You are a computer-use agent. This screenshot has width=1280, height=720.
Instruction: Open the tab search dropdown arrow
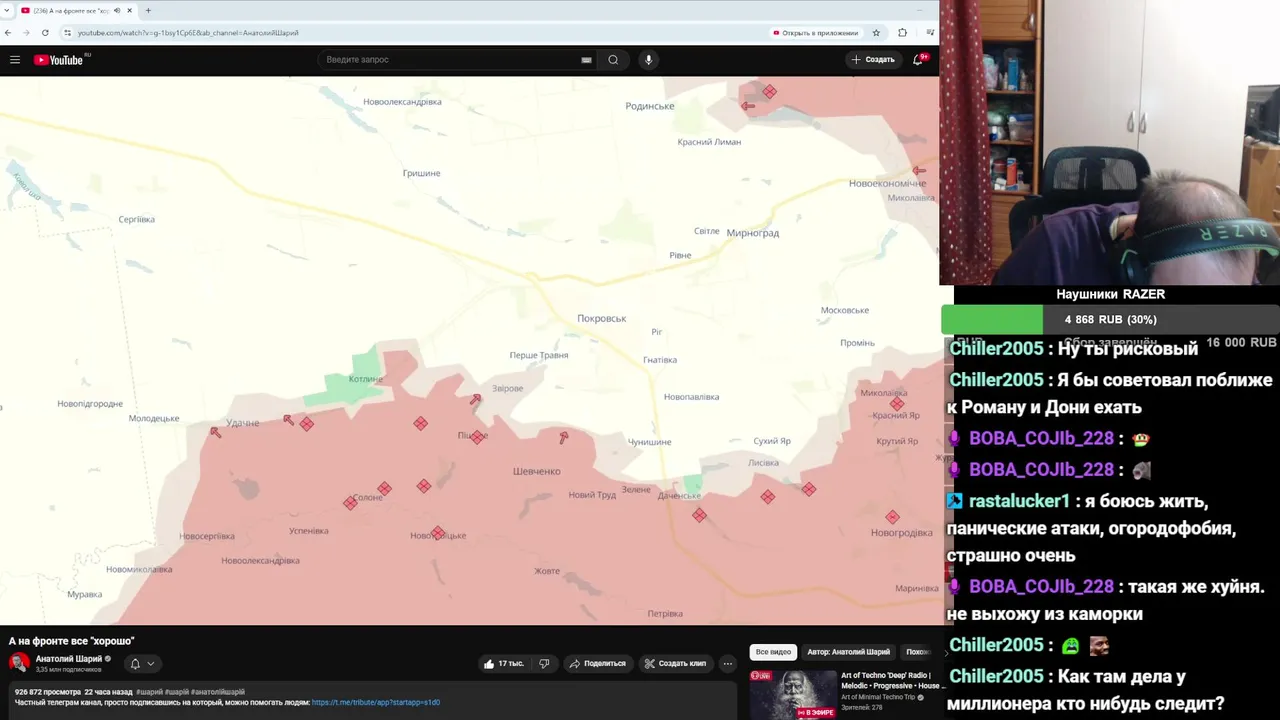pos(6,11)
